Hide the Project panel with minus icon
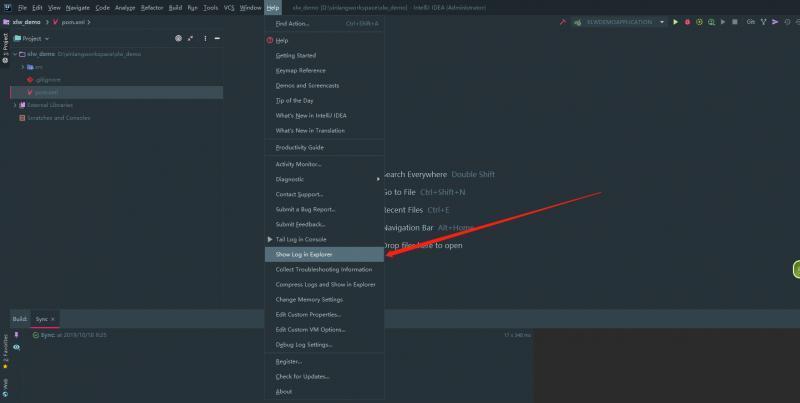This screenshot has width=800, height=403. [215, 38]
